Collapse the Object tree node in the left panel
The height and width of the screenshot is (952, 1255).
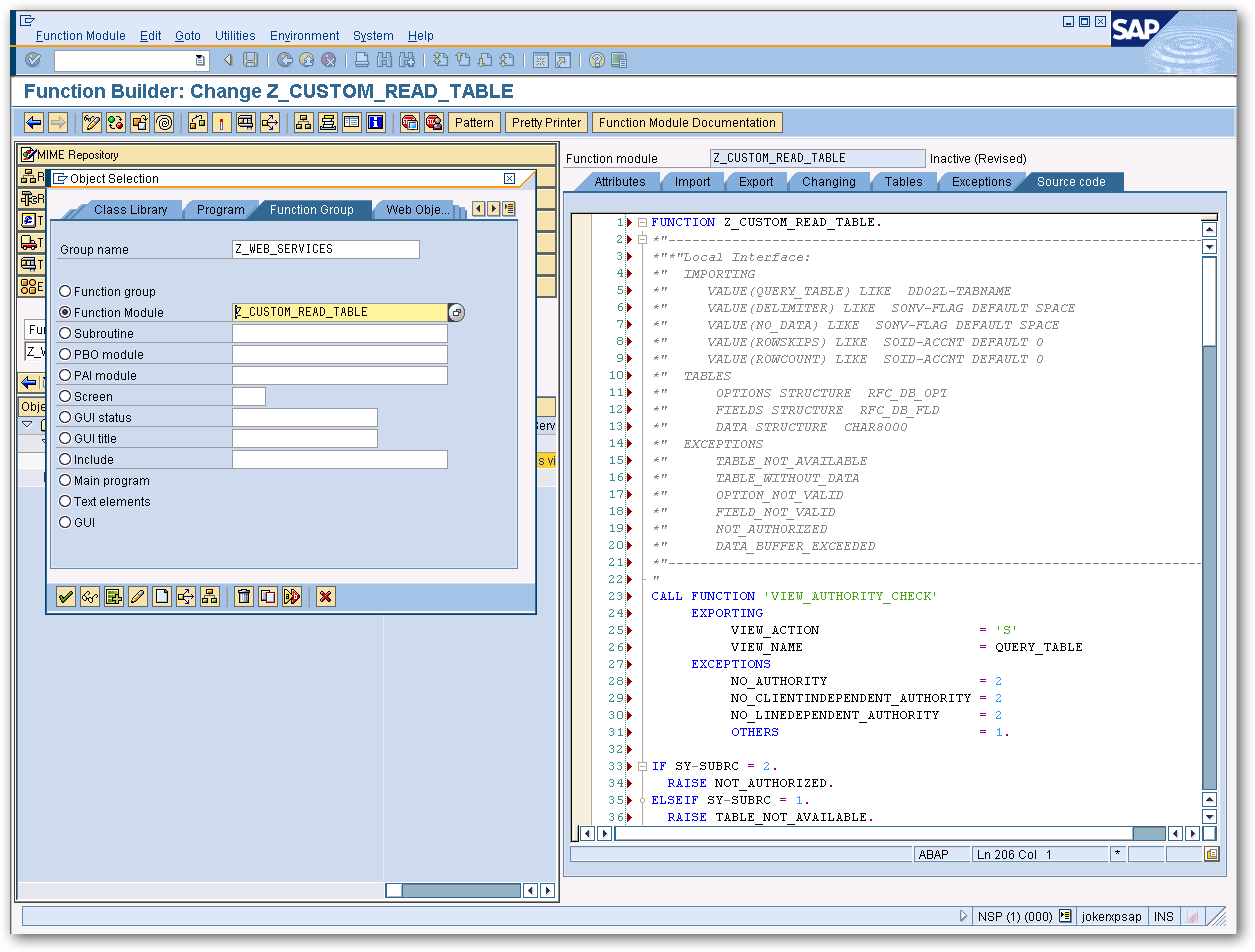point(27,425)
